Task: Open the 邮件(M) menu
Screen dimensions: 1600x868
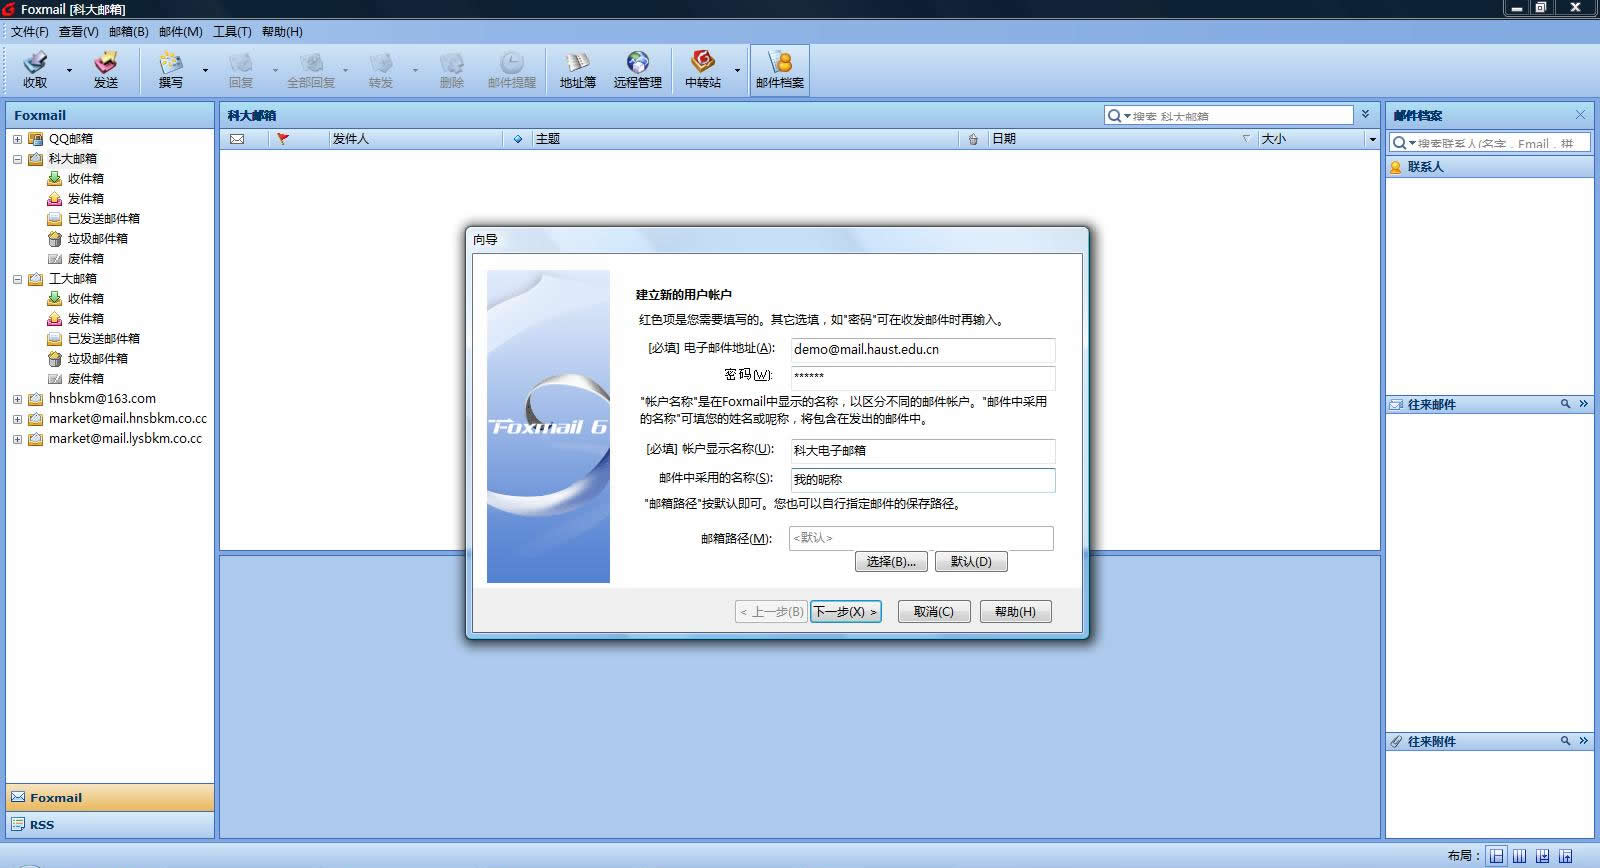Action: point(180,32)
